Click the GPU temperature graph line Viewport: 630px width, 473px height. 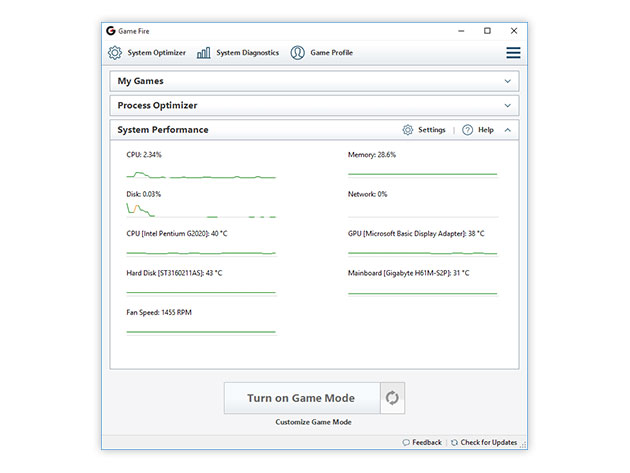point(423,253)
